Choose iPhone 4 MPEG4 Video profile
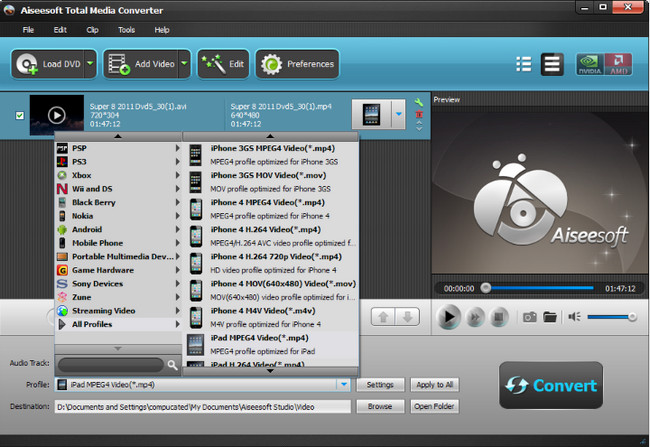This screenshot has width=650, height=447. 271,209
